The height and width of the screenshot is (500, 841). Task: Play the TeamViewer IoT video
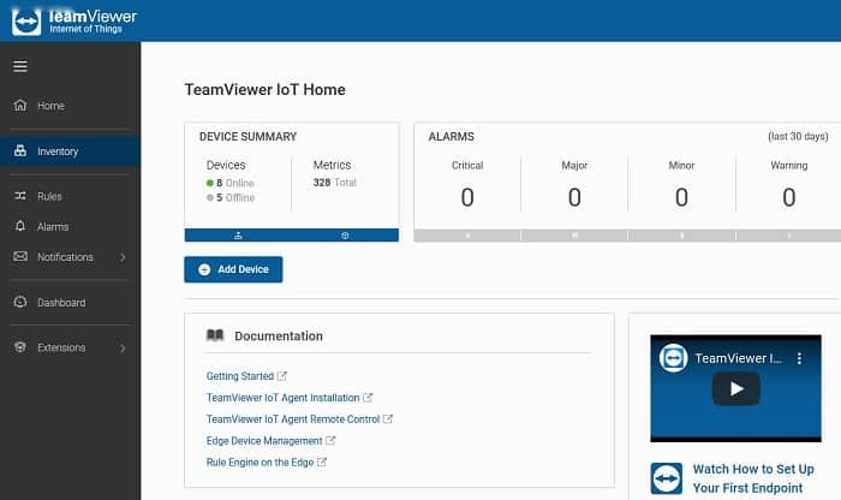[x=735, y=389]
